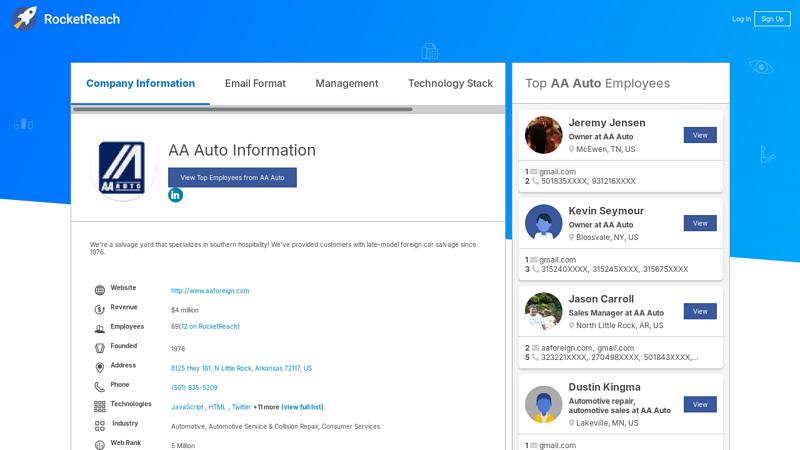This screenshot has height=450, width=800.
Task: Click the Sign Up button
Action: tap(772, 19)
